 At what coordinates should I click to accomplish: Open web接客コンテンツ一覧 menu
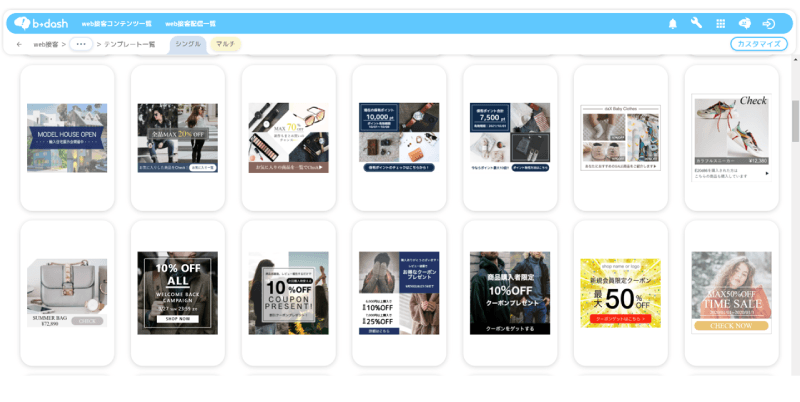[x=117, y=23]
